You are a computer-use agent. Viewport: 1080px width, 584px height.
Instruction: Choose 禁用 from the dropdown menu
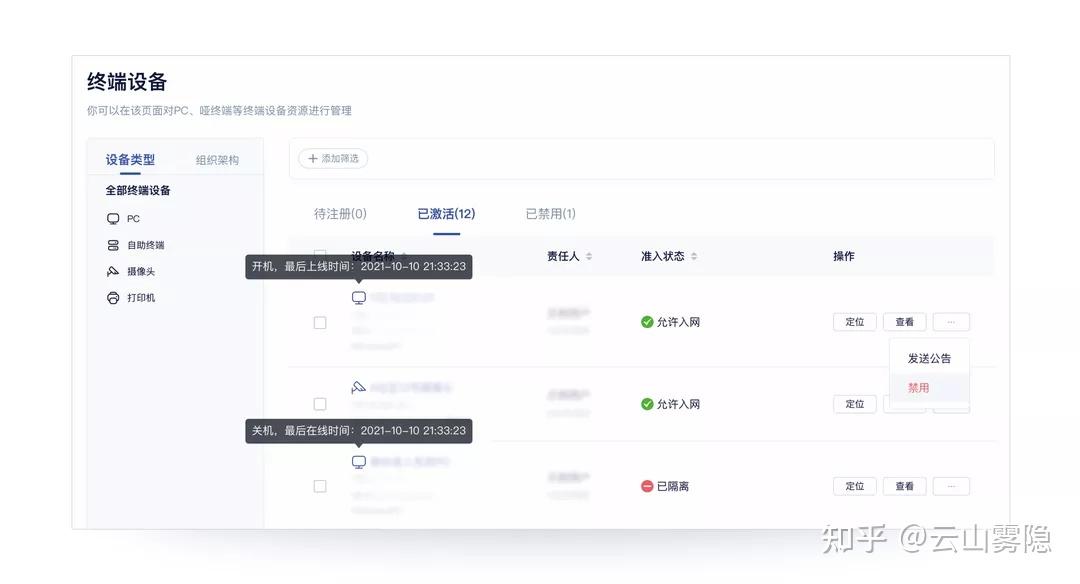918,388
